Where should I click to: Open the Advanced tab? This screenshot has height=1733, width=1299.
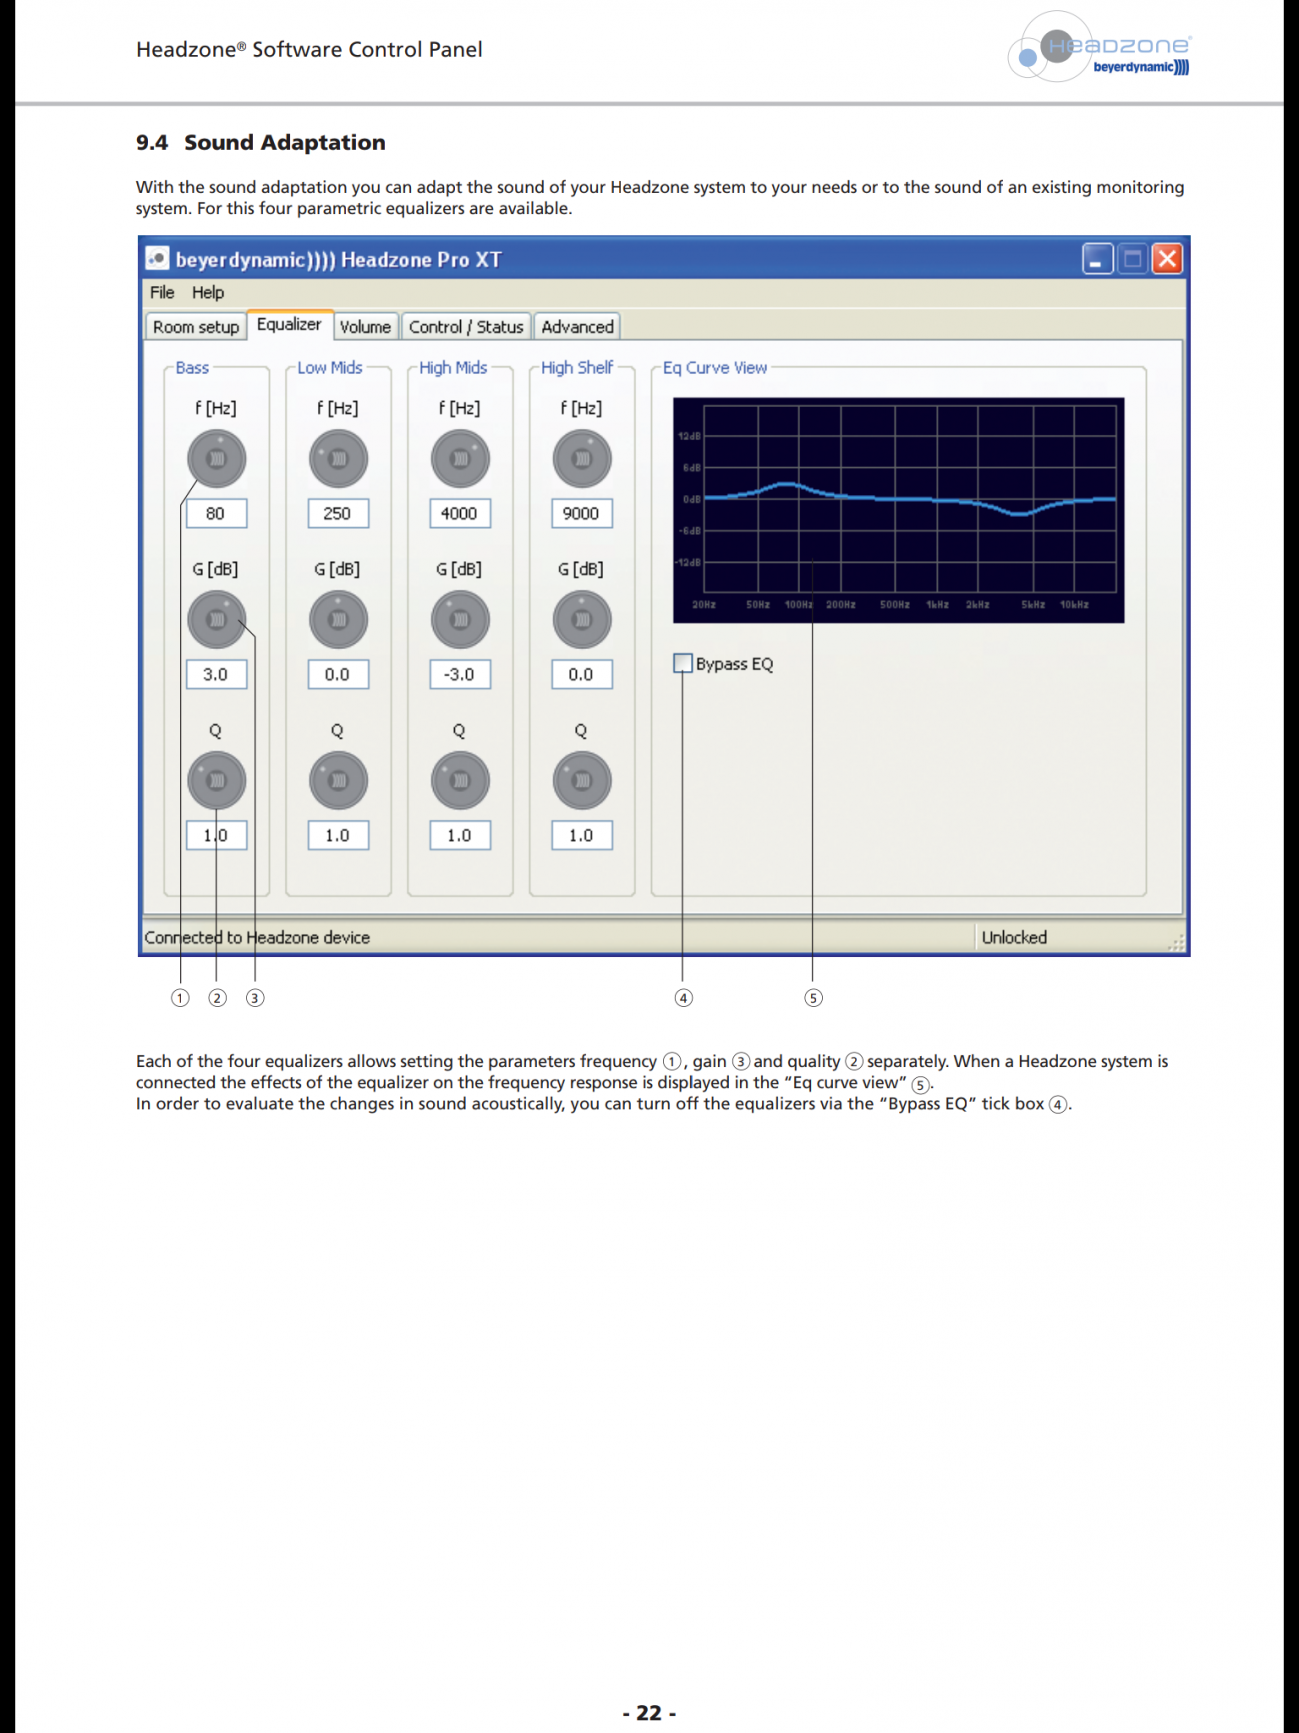[578, 327]
